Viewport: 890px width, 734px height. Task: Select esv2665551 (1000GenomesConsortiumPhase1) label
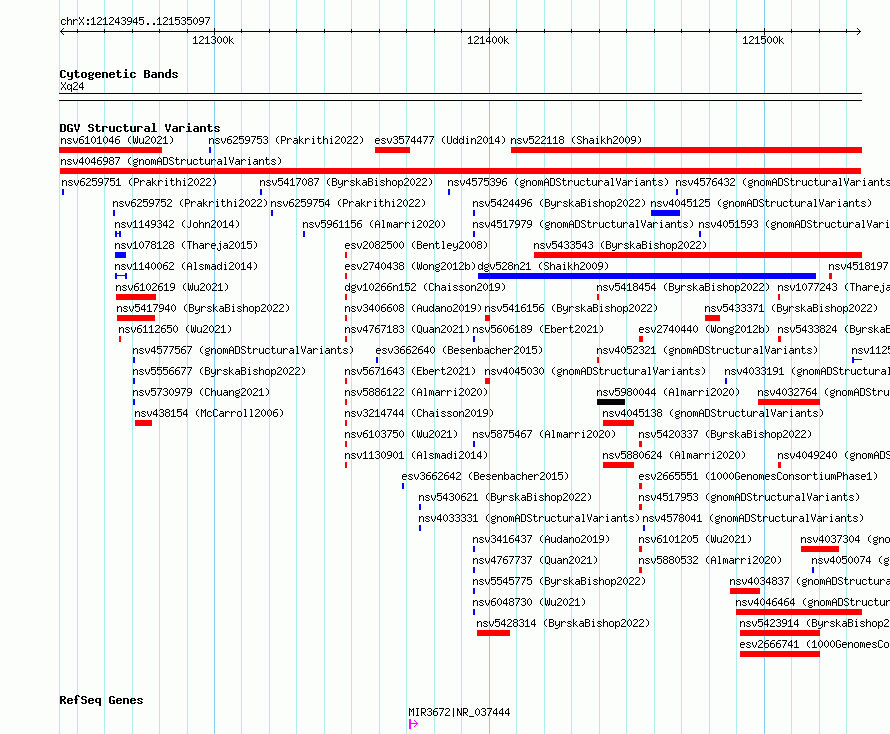[758, 476]
